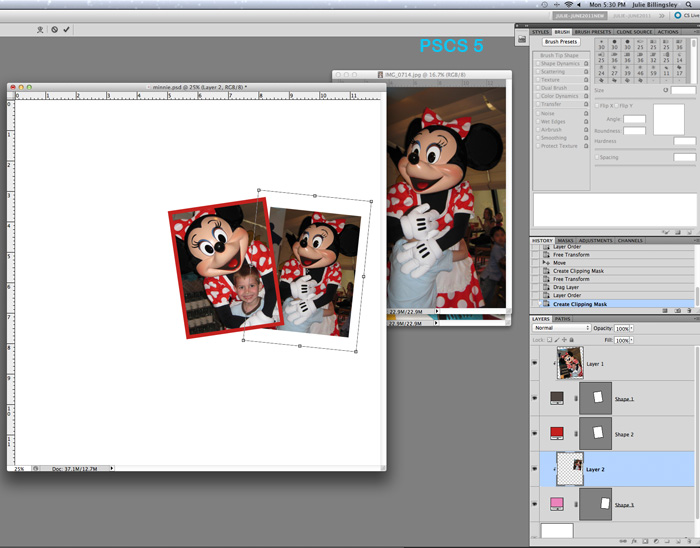The width and height of the screenshot is (700, 548).
Task: Hide Layer 2 with its eye icon
Action: [x=535, y=469]
